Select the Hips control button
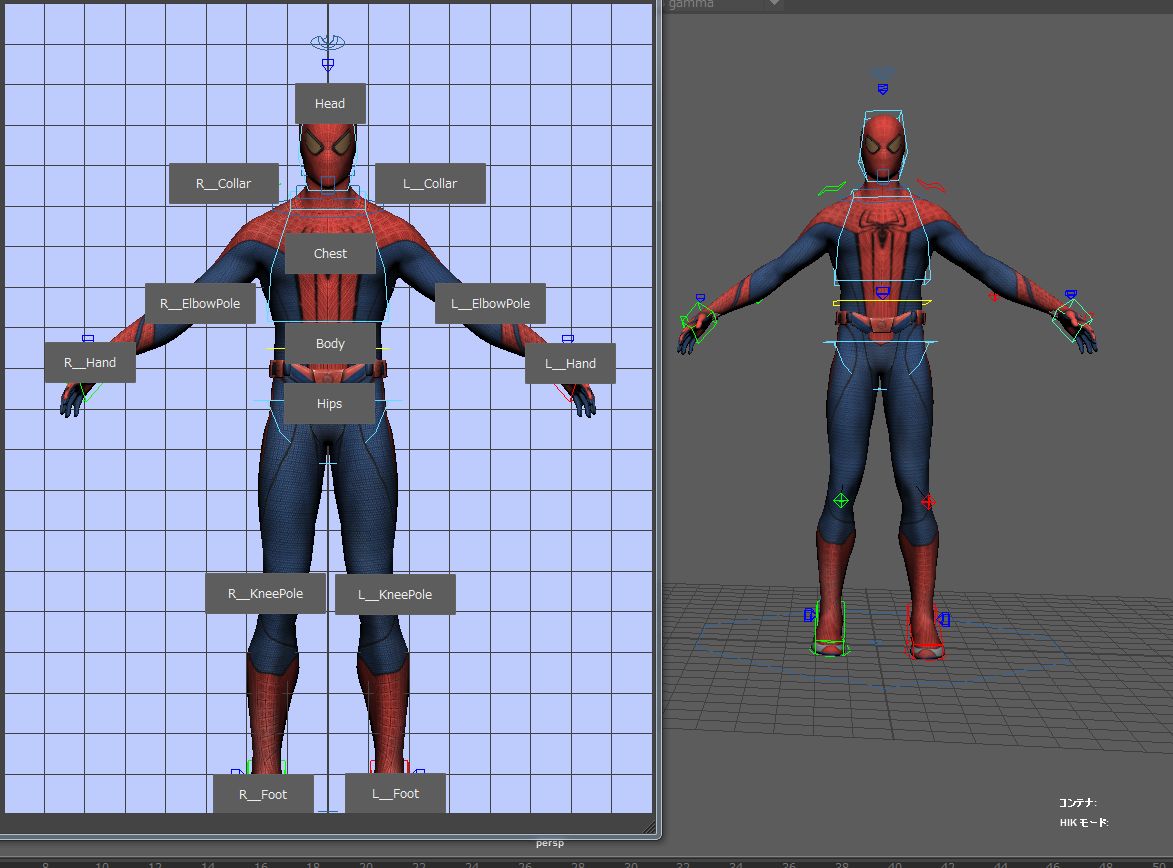1173x868 pixels. click(329, 404)
